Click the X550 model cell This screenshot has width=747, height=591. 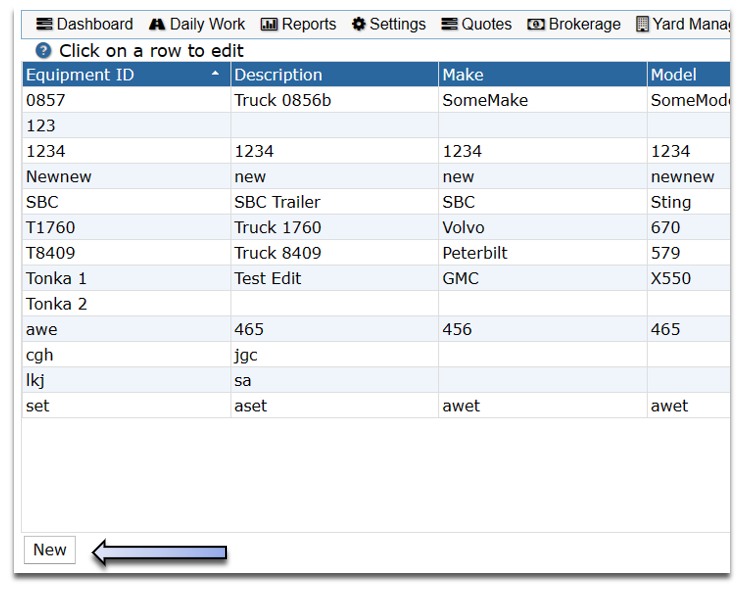point(689,279)
